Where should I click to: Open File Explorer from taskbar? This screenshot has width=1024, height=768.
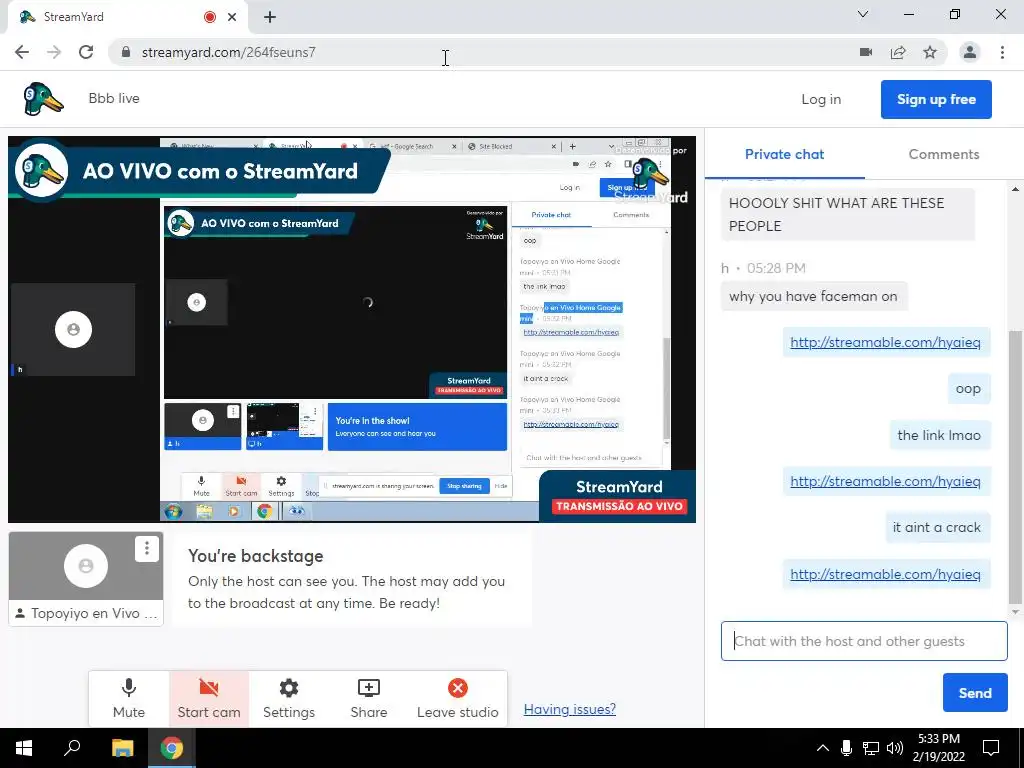pyautogui.click(x=122, y=748)
